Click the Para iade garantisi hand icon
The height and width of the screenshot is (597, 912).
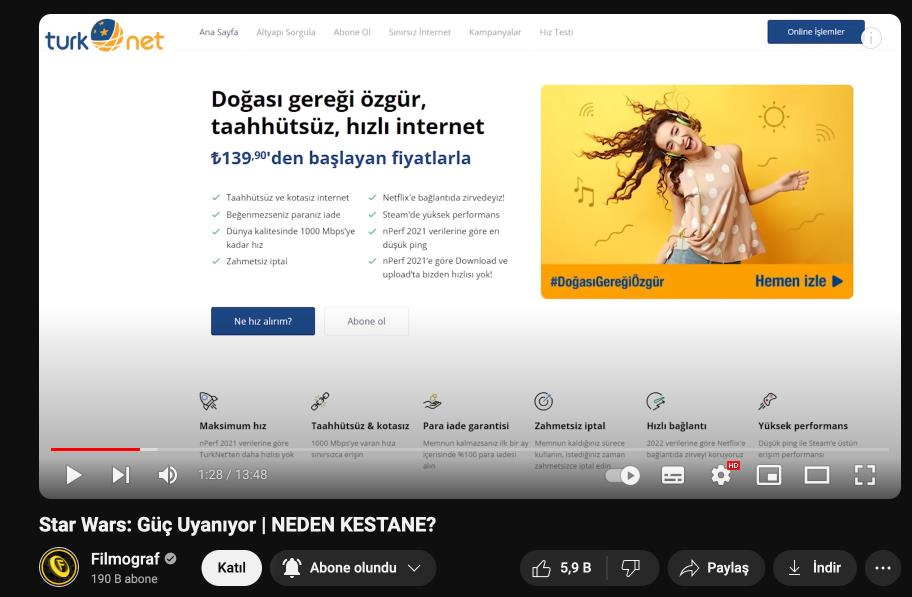432,401
